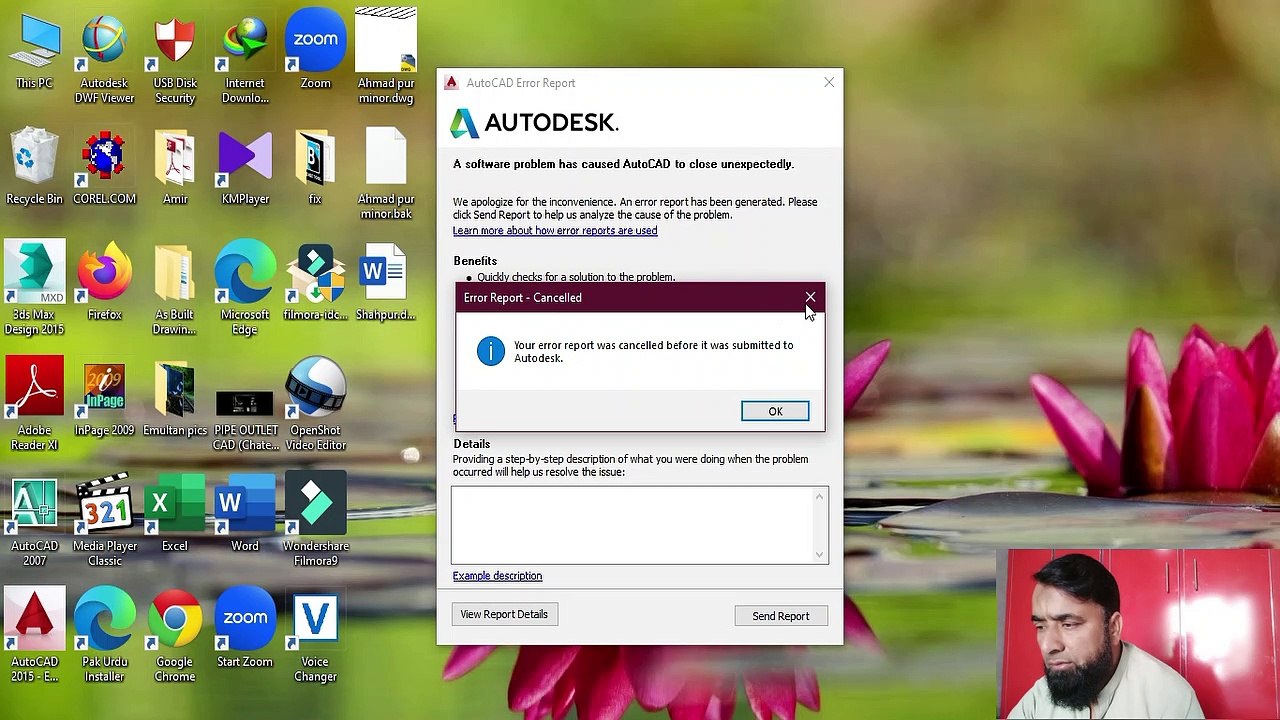
Task: Launch AutoCAD 2015 English shortcut
Action: click(x=34, y=637)
